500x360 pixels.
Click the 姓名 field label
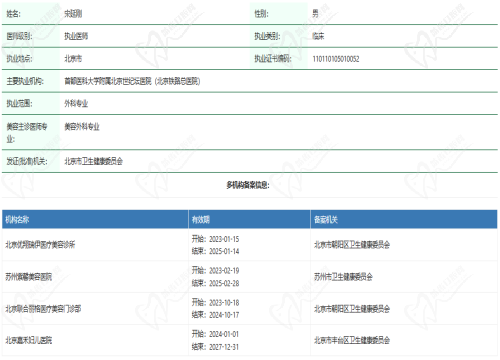(13, 14)
